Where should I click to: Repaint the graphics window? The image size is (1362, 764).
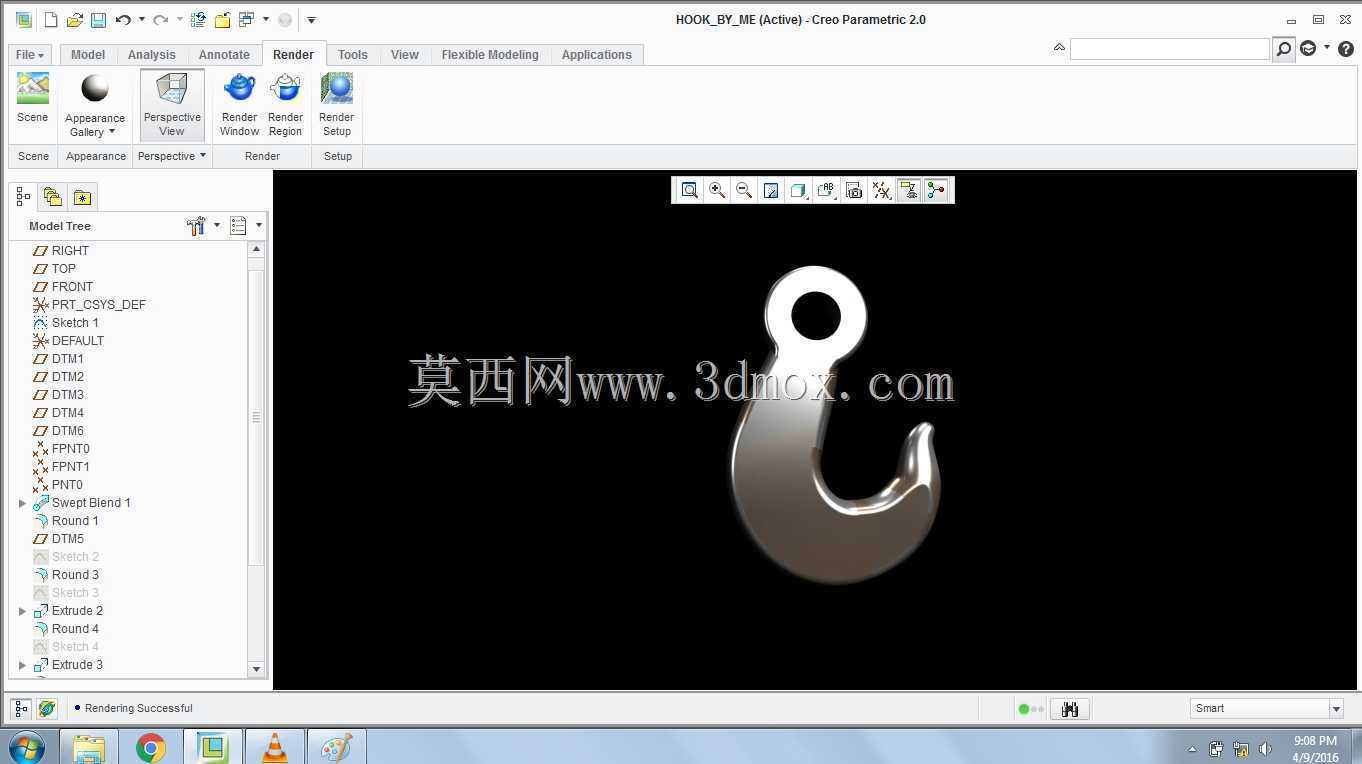[x=771, y=190]
